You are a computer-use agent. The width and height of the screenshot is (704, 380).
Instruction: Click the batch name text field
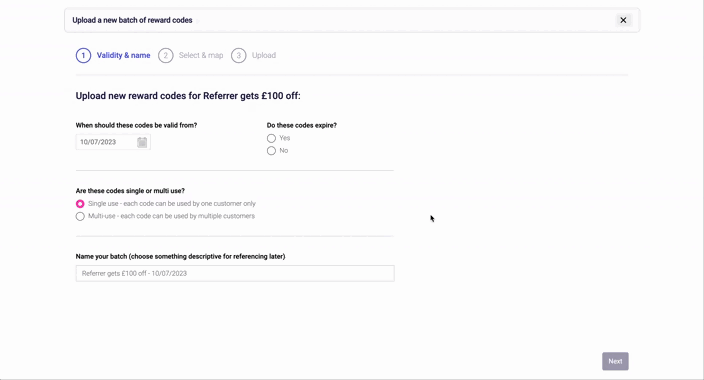[235, 273]
